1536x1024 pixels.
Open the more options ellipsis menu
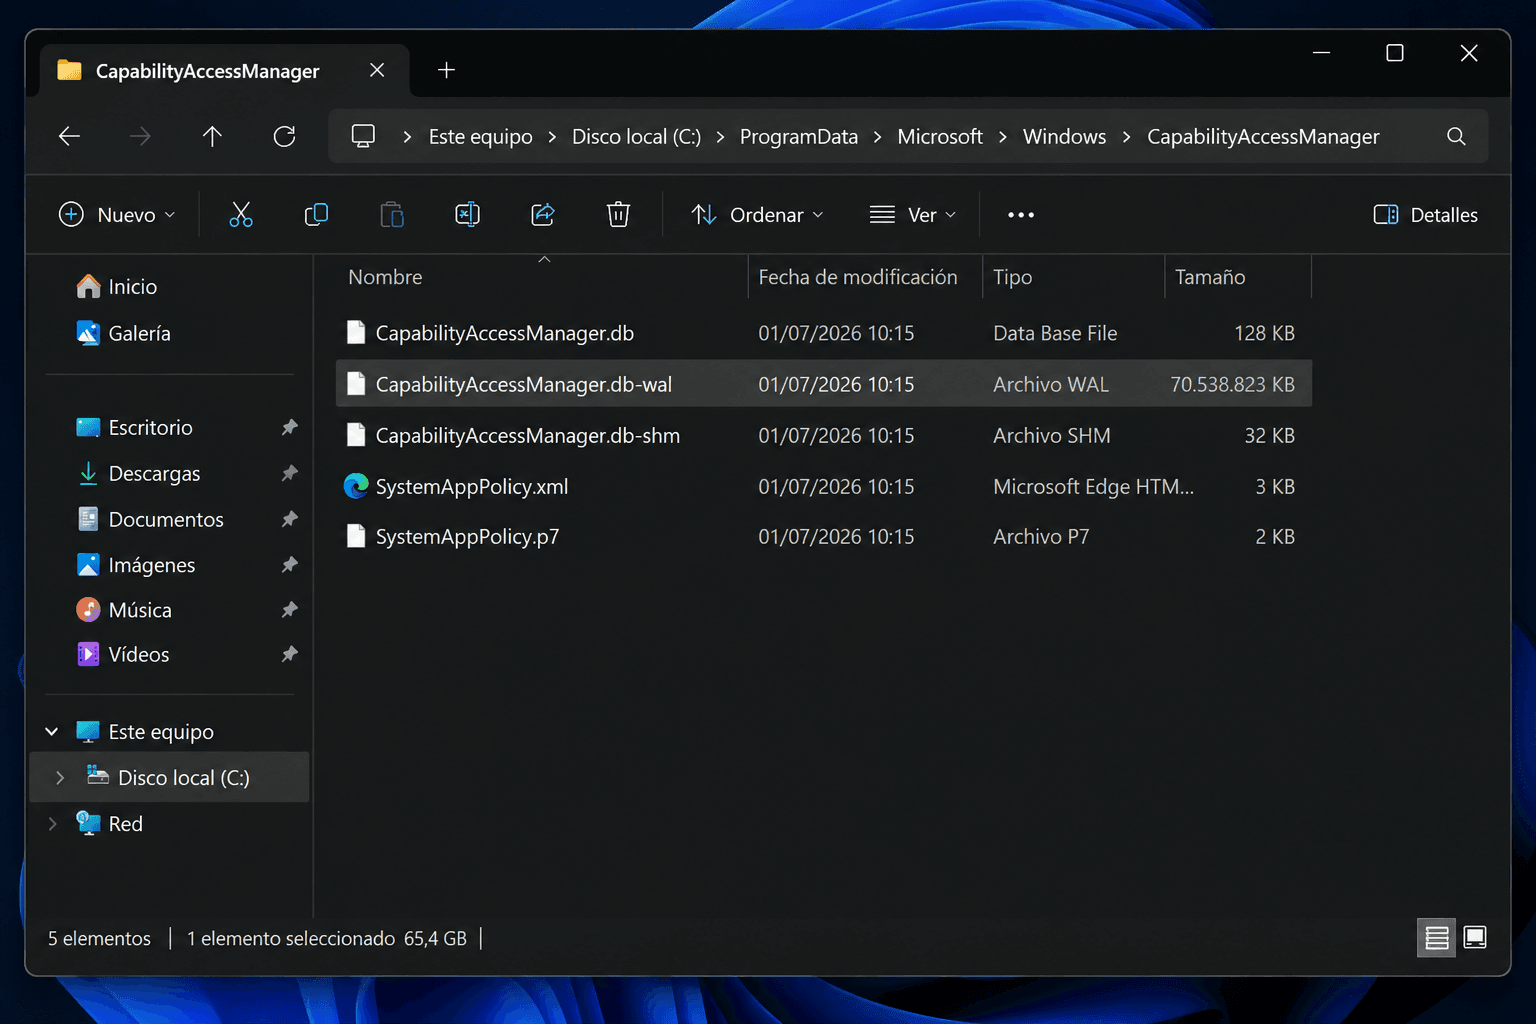[x=1021, y=215]
